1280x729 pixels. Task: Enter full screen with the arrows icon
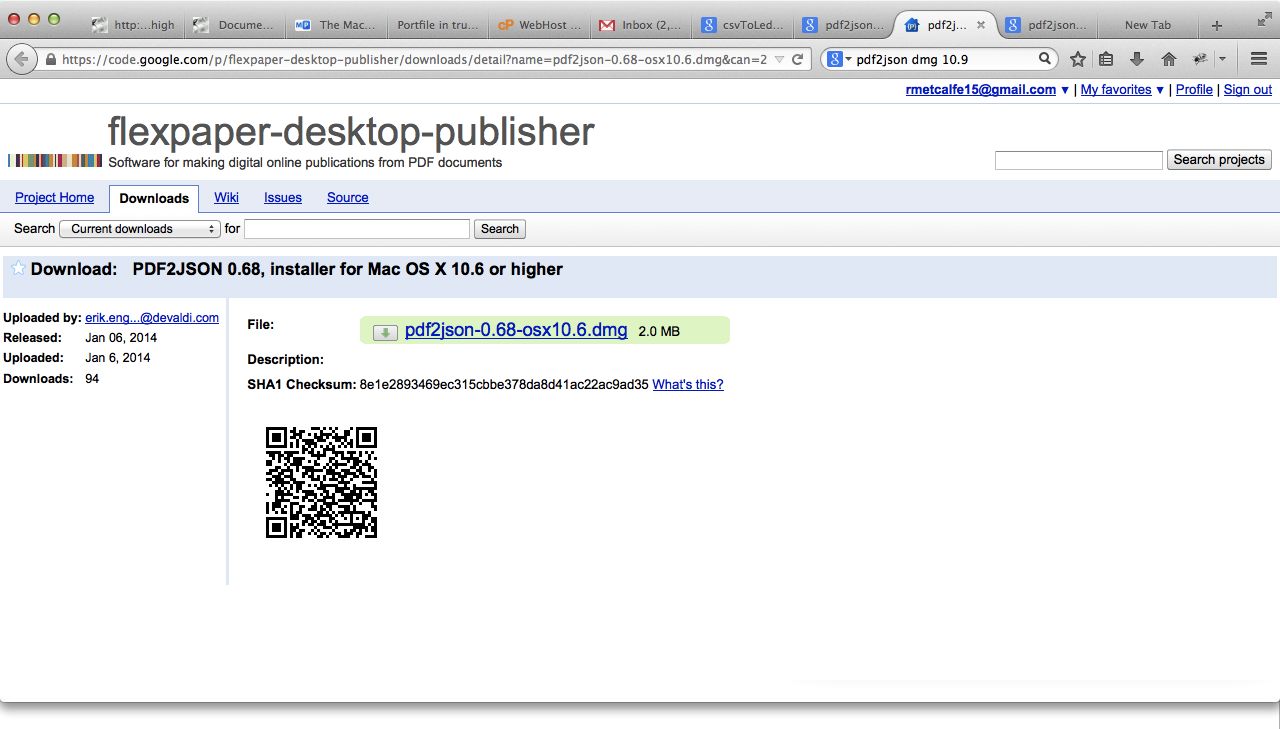click(x=1263, y=19)
